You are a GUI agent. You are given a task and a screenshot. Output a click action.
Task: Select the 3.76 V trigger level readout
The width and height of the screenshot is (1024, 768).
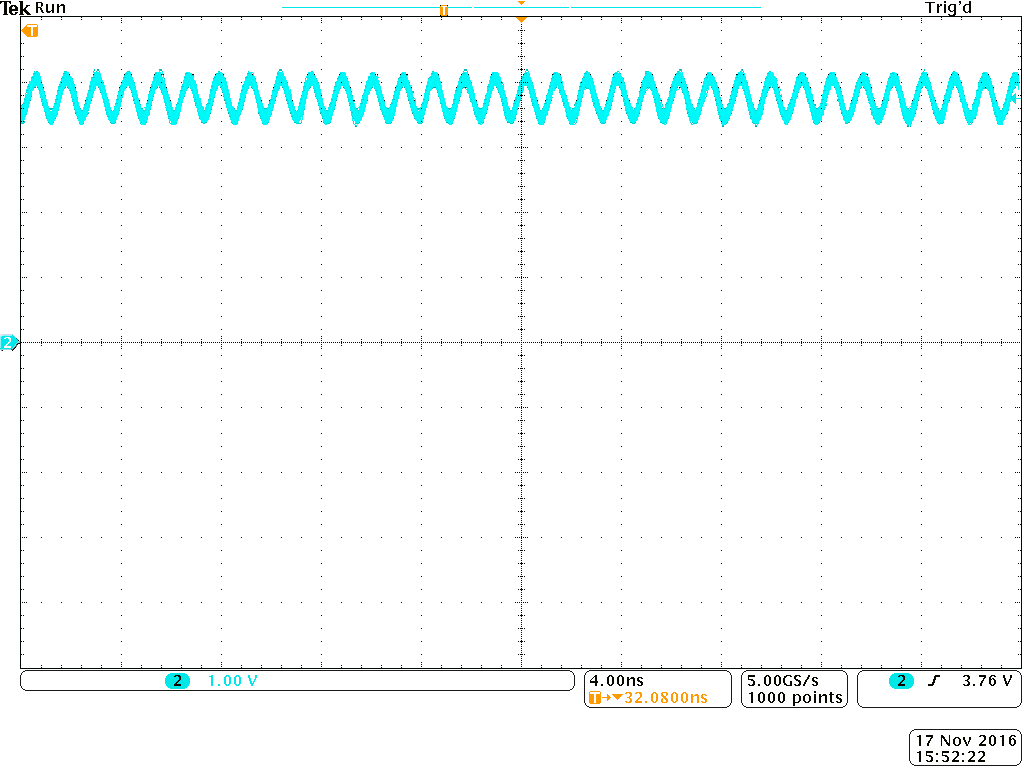[x=987, y=680]
